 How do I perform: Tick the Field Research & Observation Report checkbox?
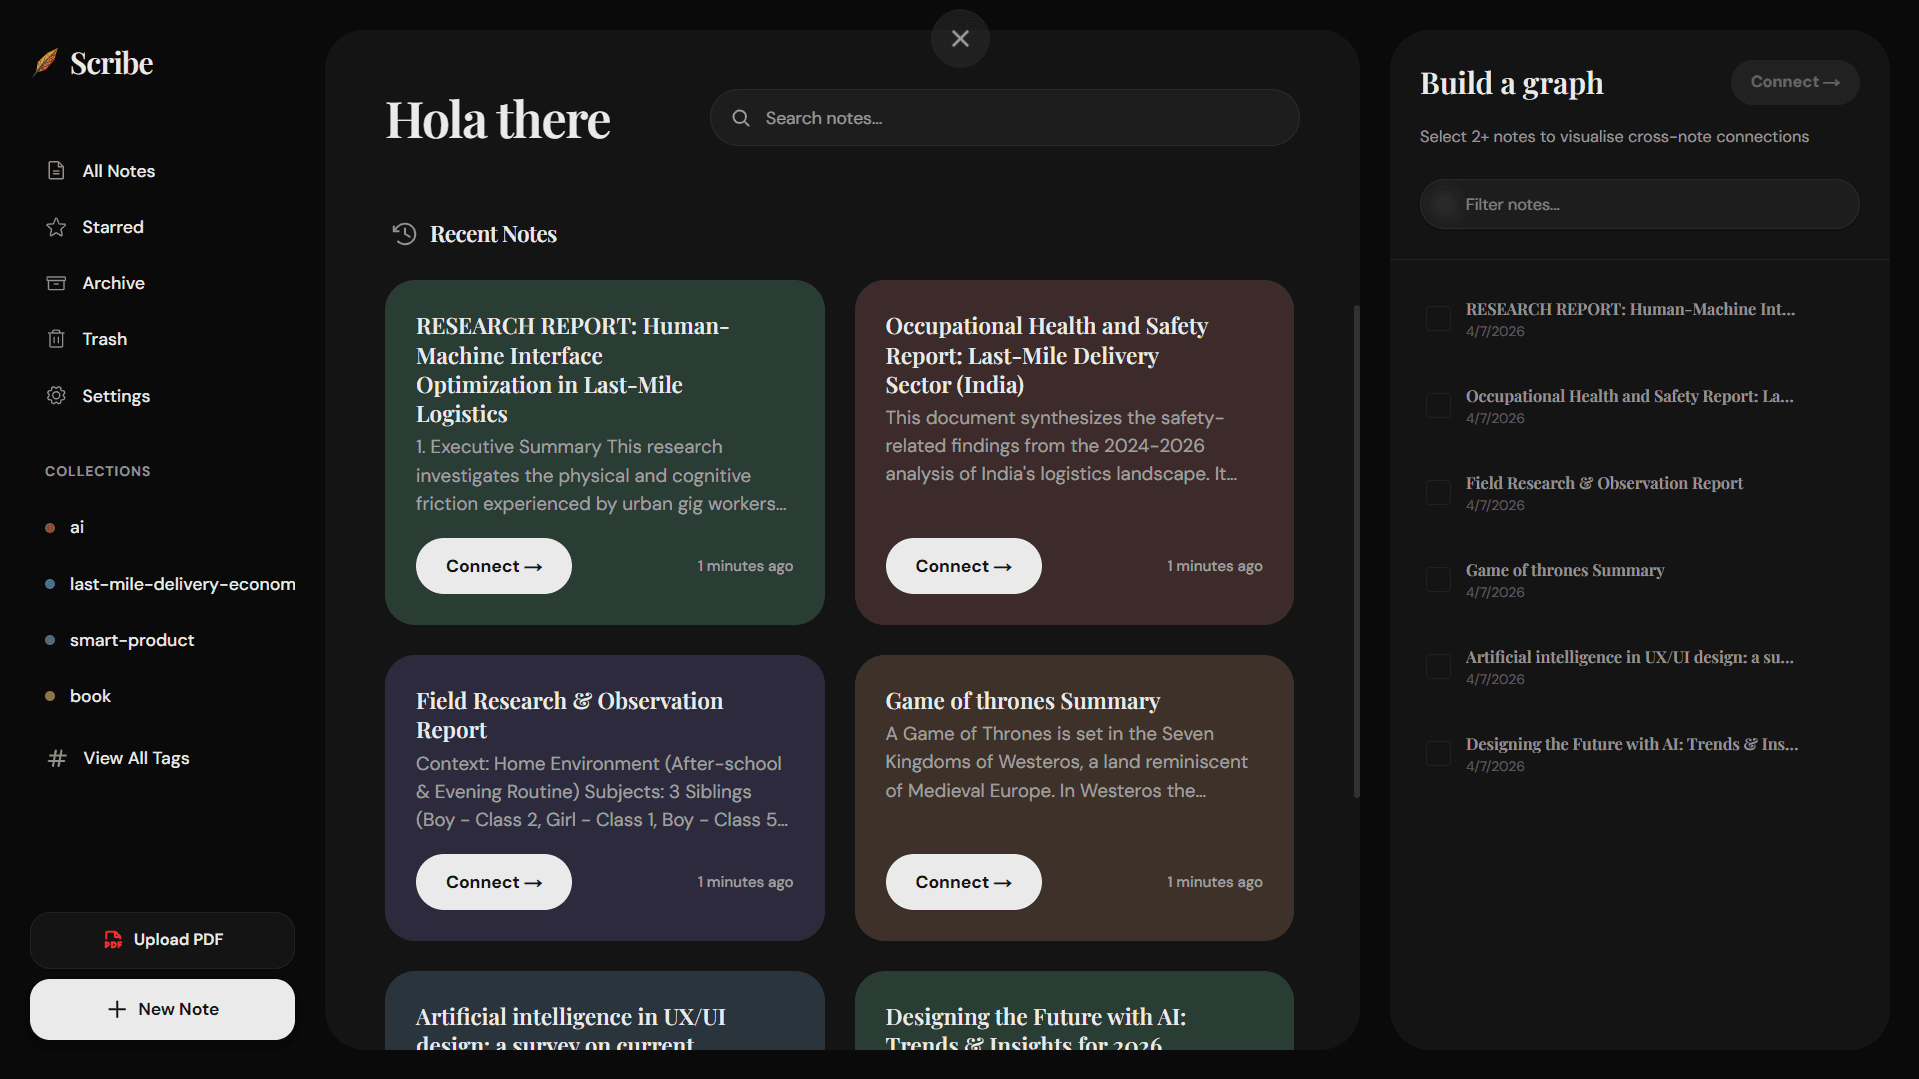tap(1438, 492)
